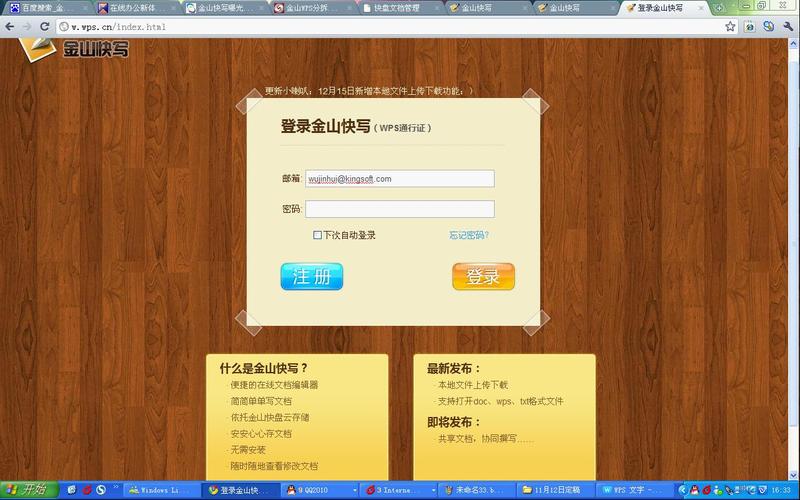Click the 共享文档，协同撰写 line
Image resolution: width=800 pixels, height=500 pixels.
[x=485, y=438]
